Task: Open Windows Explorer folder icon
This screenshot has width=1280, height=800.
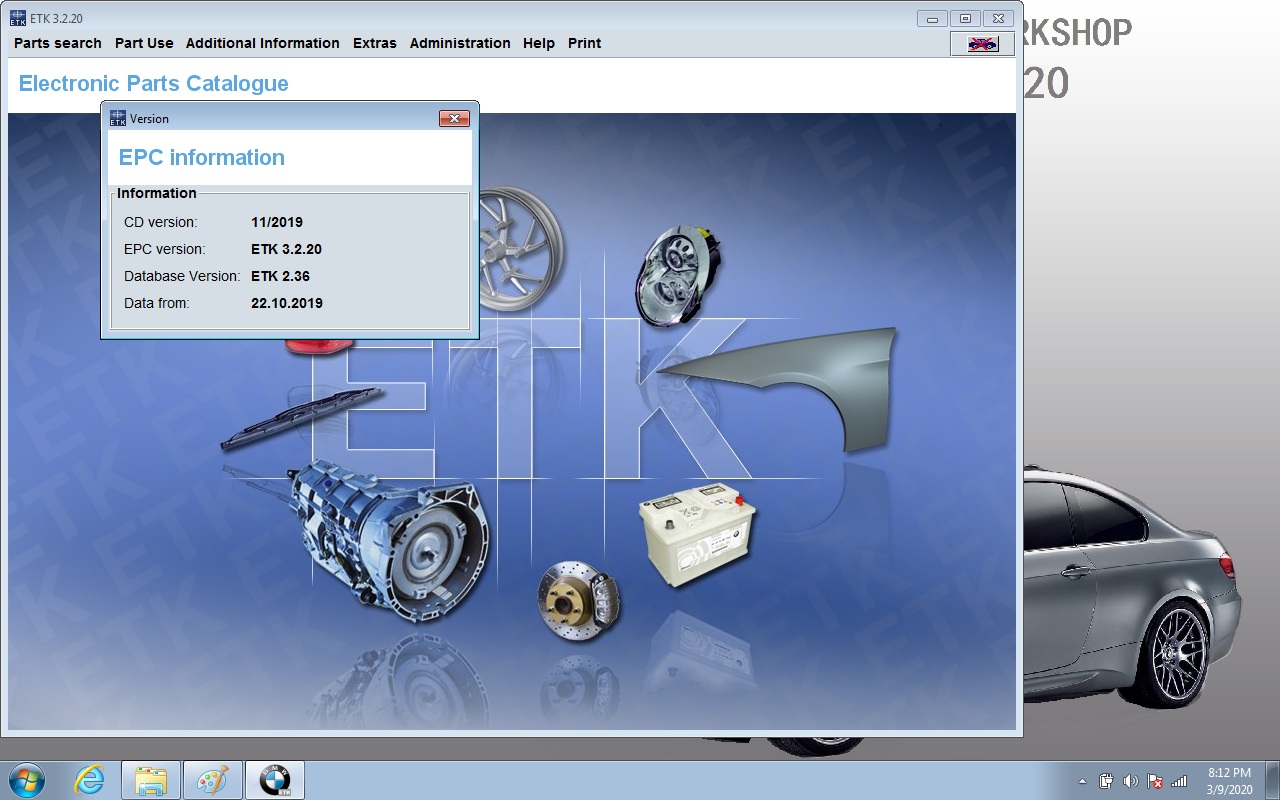Action: pos(150,780)
